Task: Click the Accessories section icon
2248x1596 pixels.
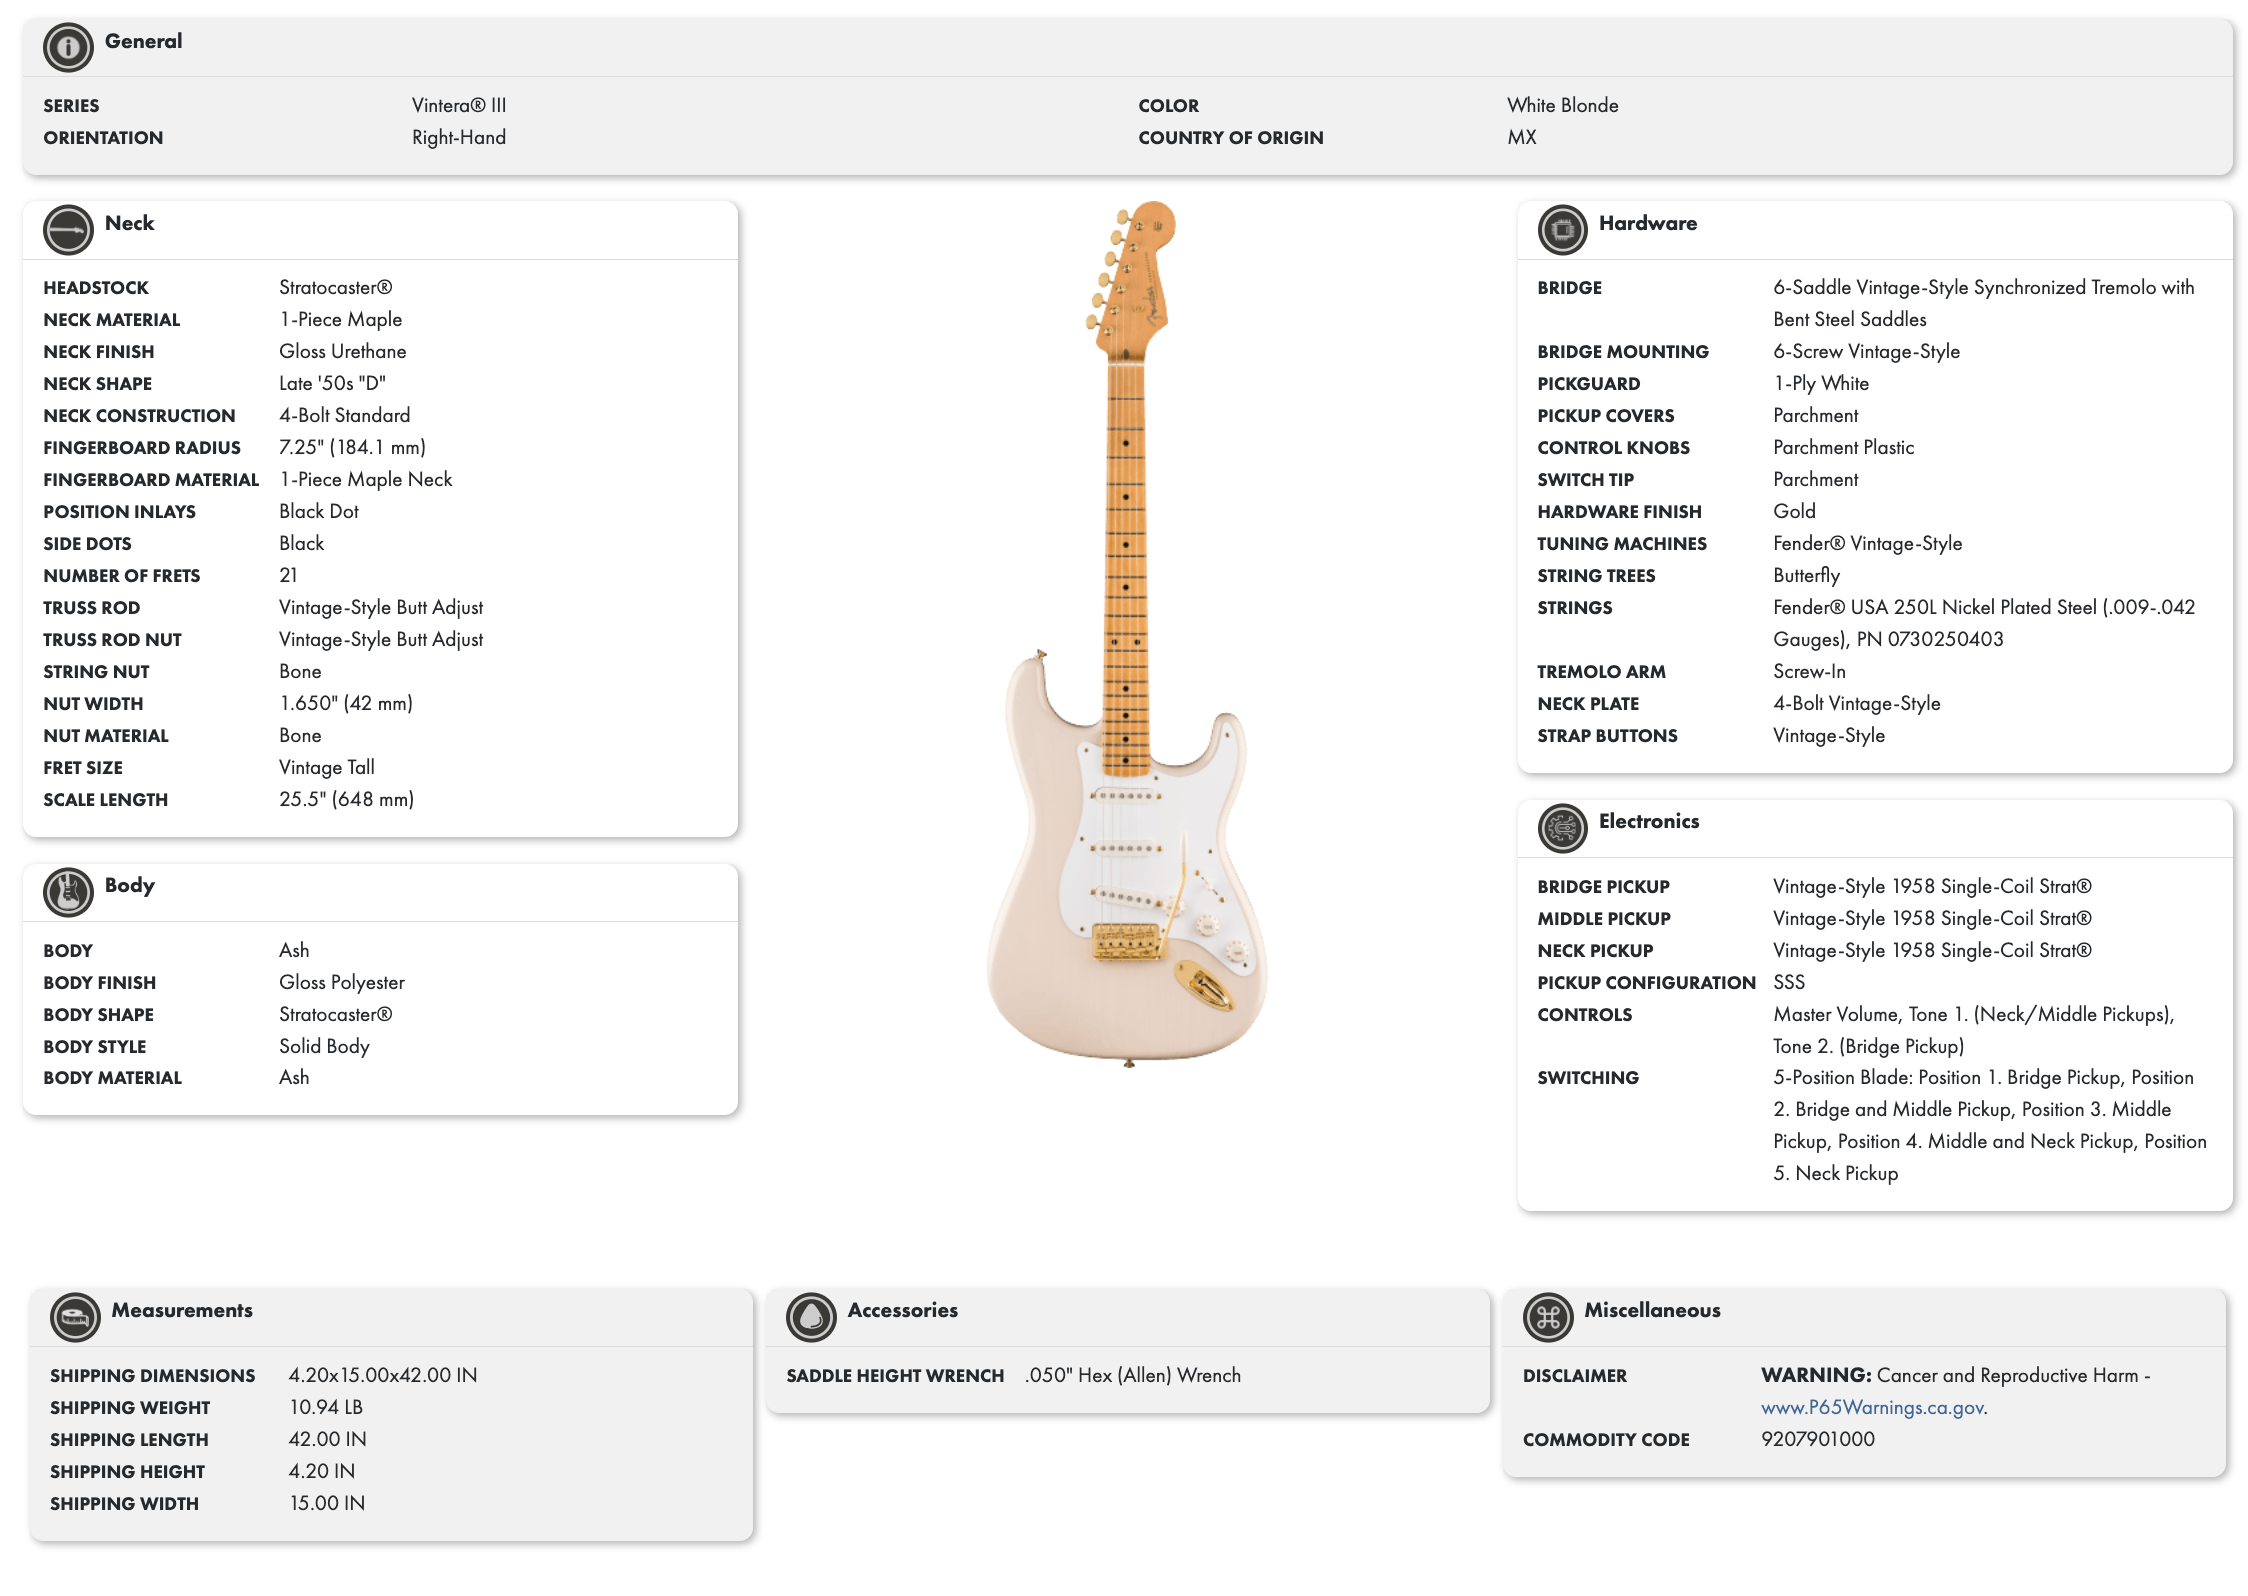Action: [811, 1316]
